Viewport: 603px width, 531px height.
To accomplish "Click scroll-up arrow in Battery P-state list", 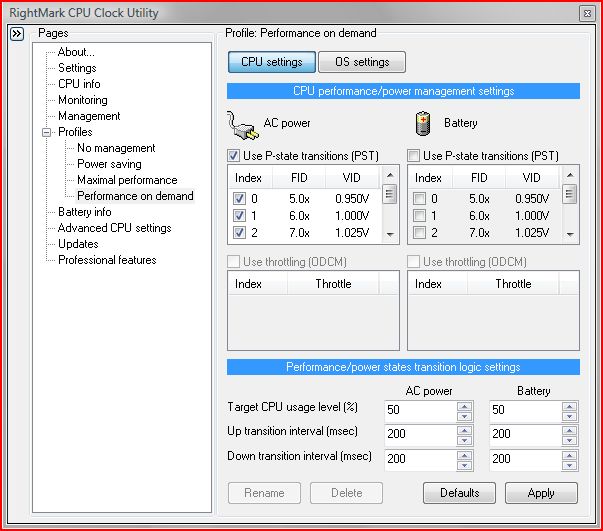I will tap(570, 175).
